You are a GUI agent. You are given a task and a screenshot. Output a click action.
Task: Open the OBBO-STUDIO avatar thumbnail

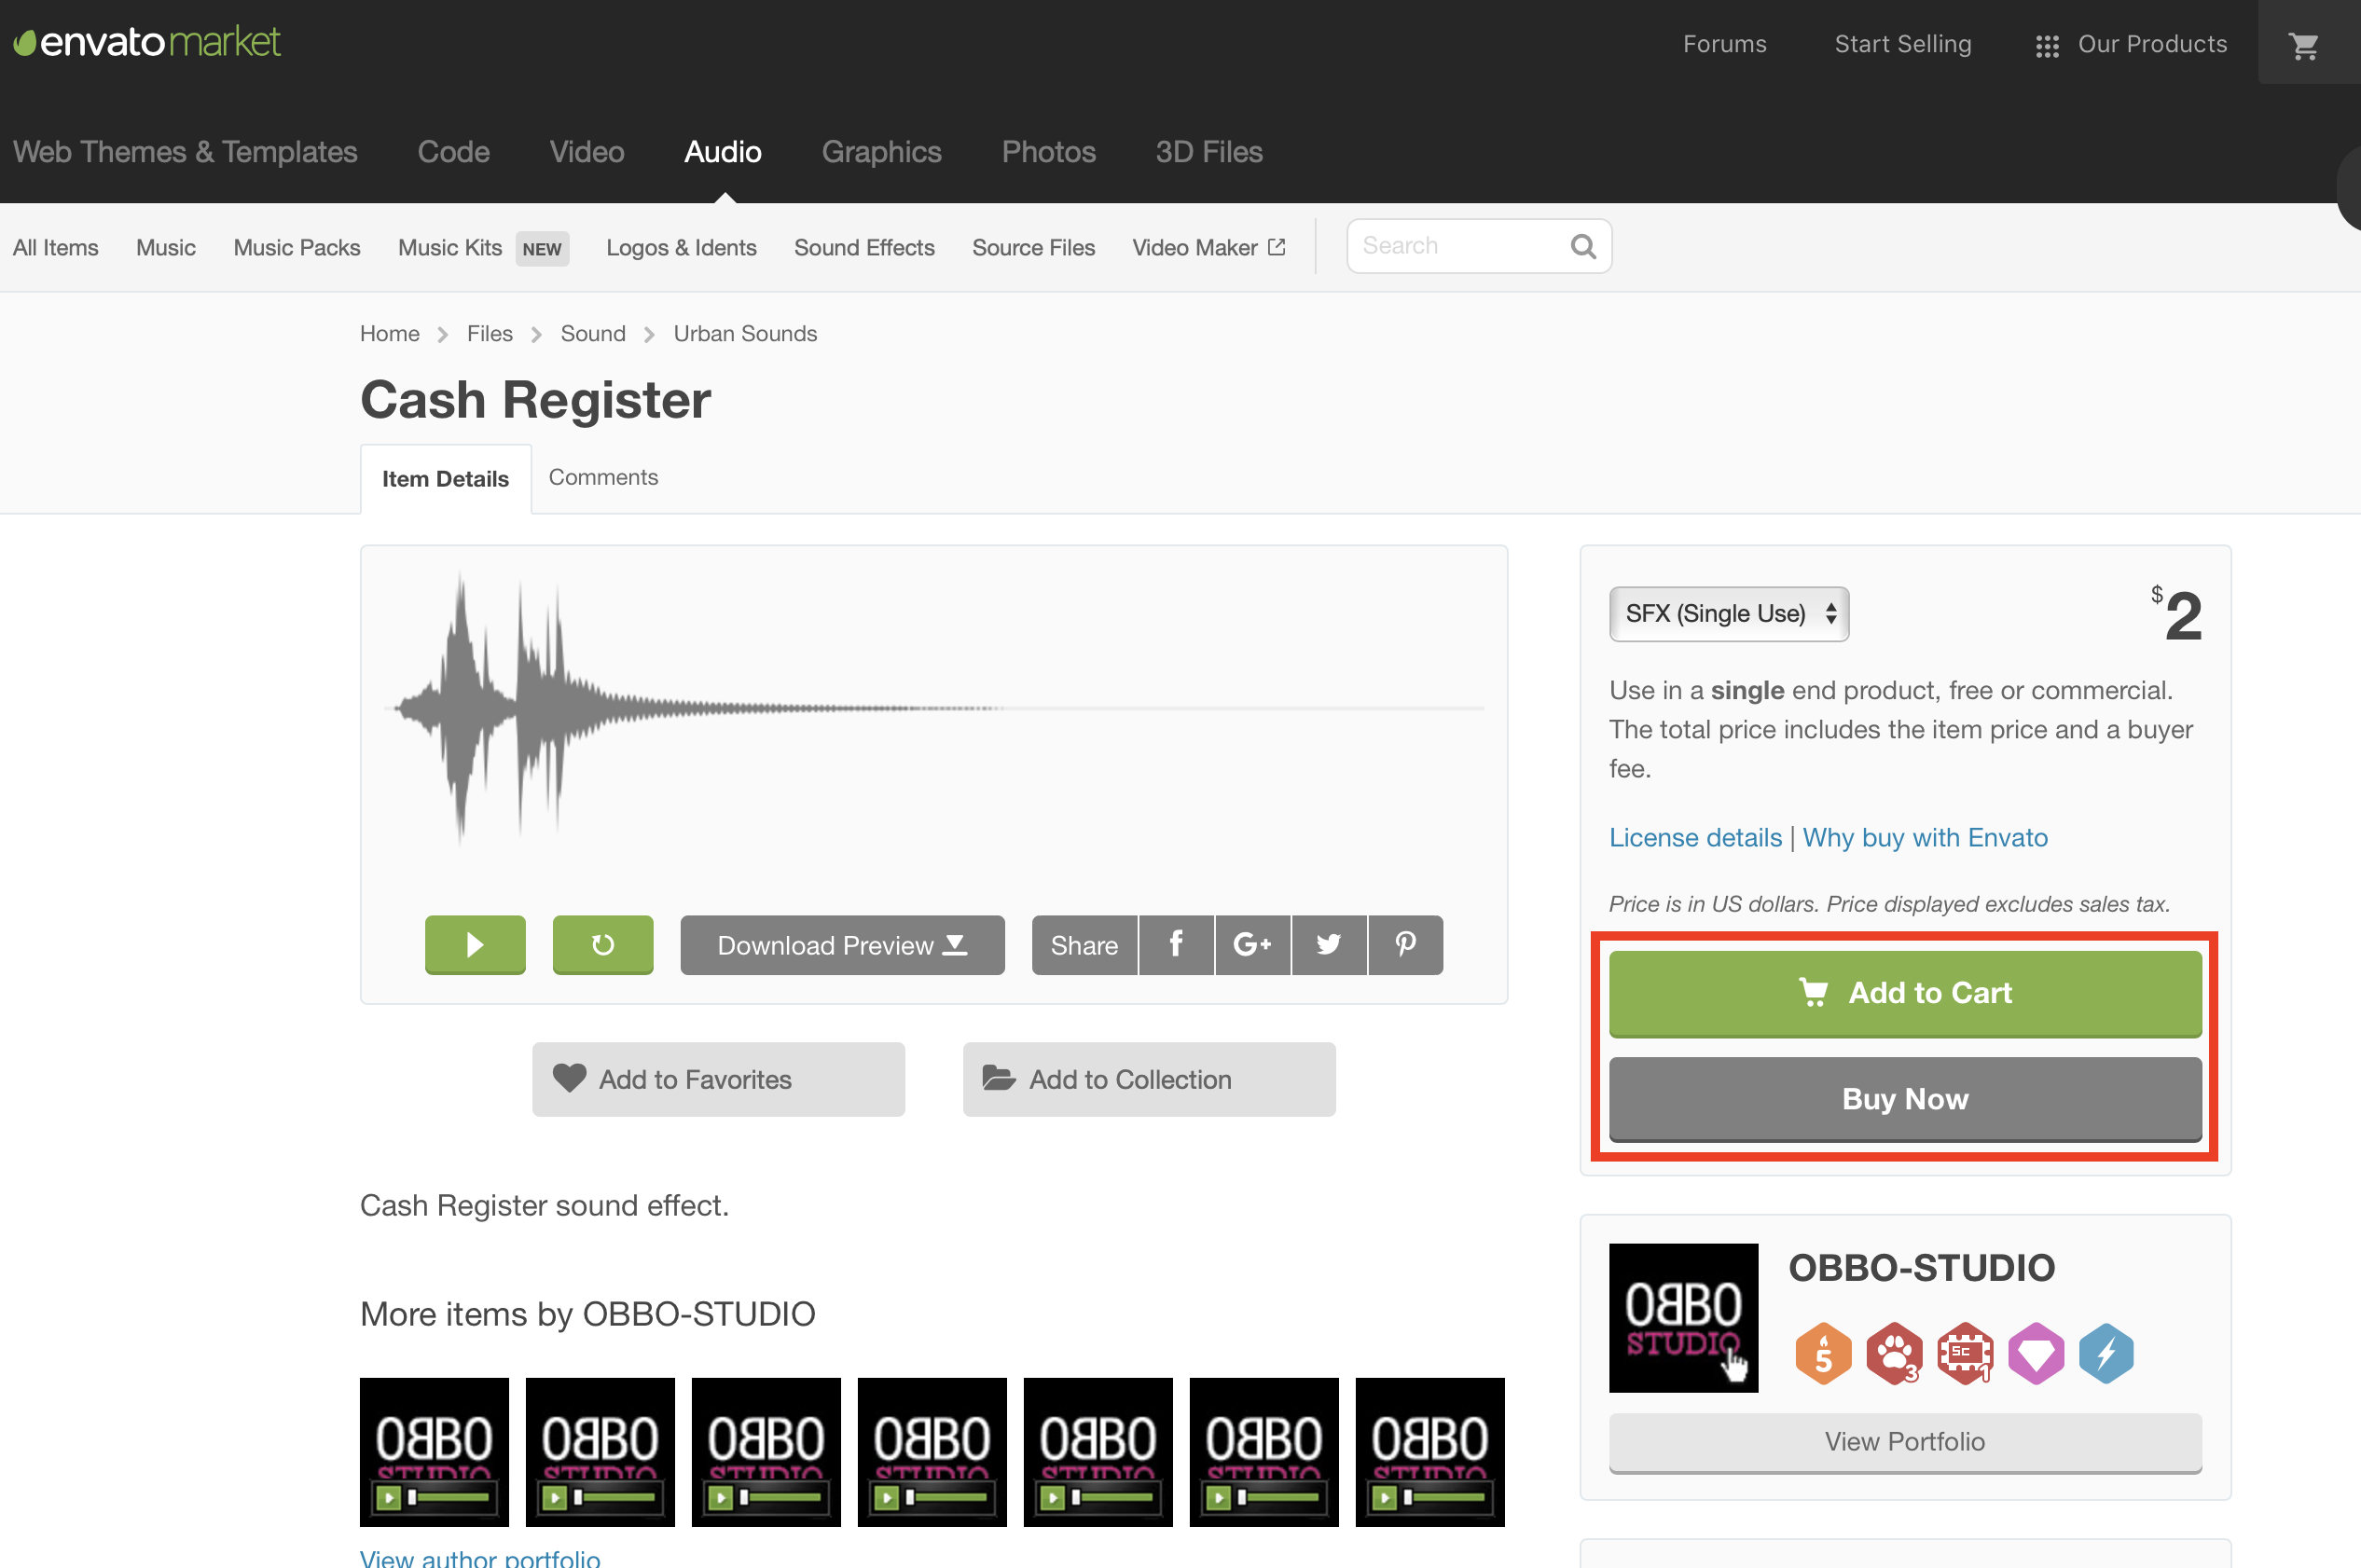(x=1683, y=1317)
